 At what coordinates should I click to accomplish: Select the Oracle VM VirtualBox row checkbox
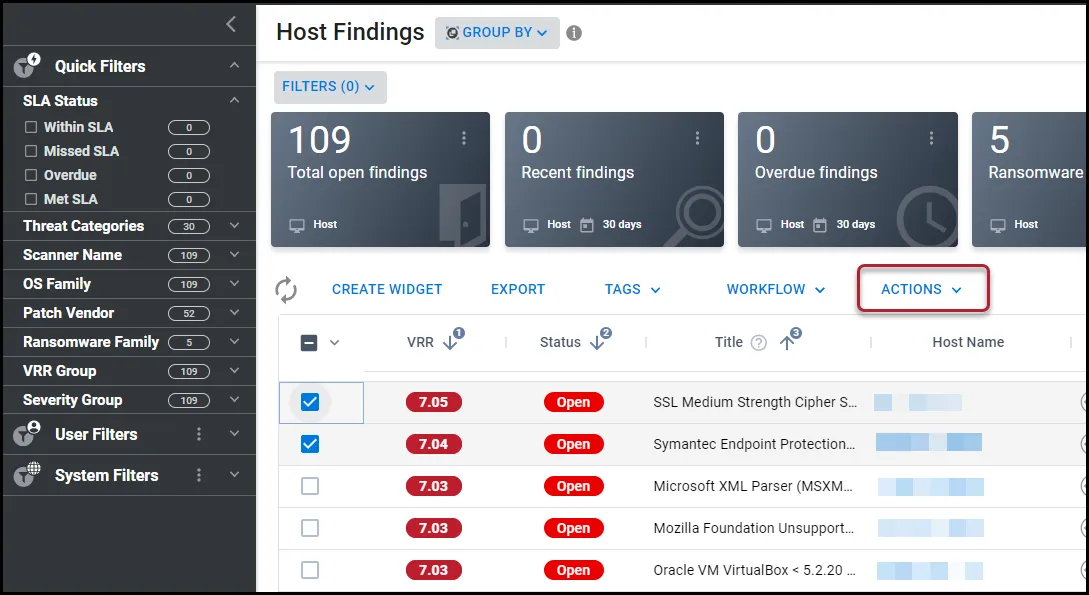point(310,570)
